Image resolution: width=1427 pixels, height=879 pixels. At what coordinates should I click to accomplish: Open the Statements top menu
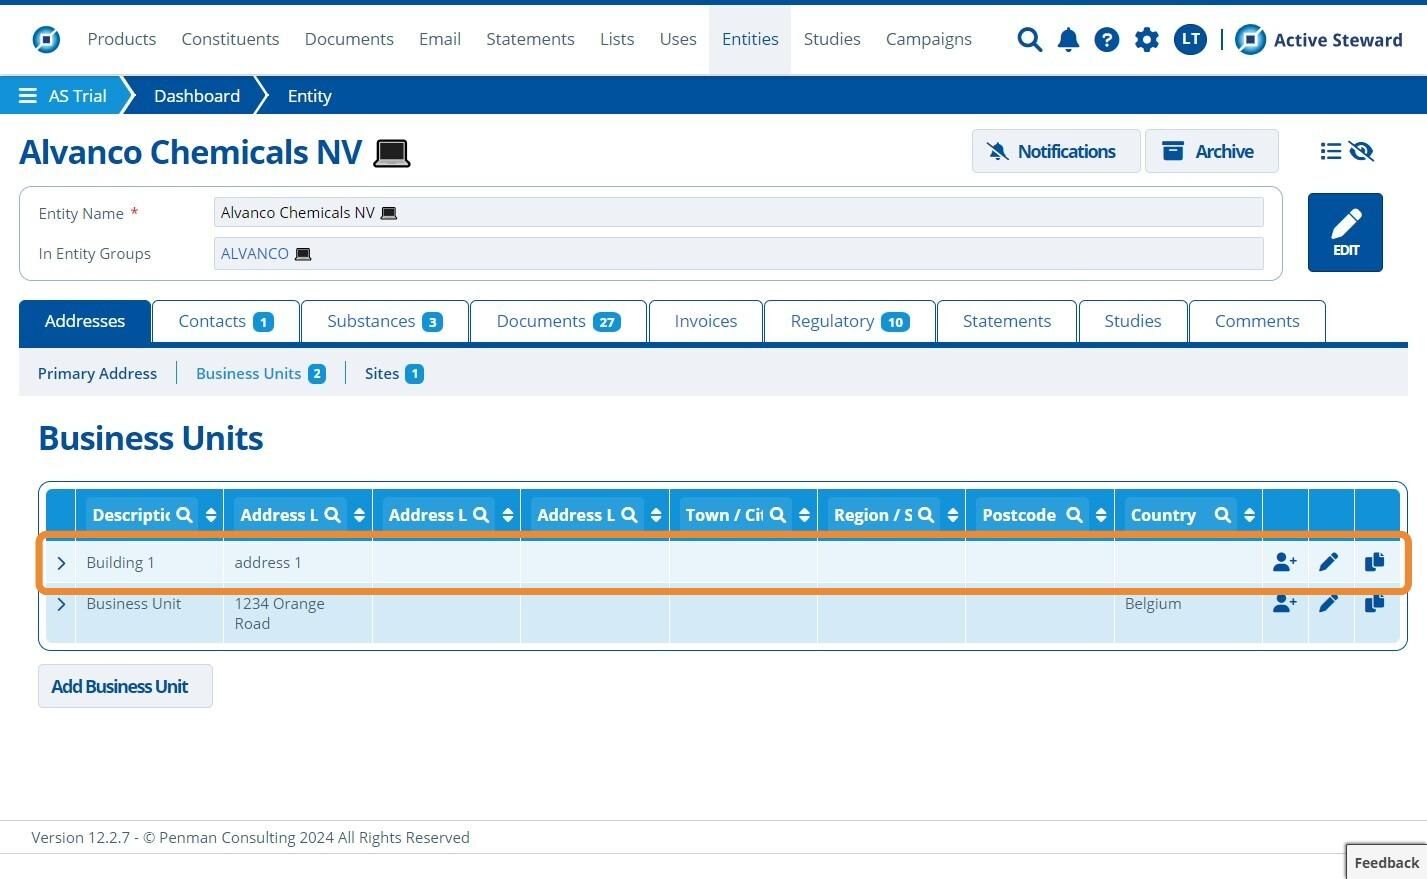pos(530,39)
